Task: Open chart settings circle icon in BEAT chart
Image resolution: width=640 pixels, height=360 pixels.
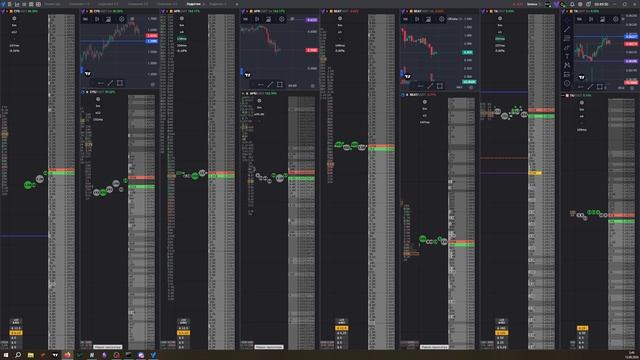Action: 442,19
